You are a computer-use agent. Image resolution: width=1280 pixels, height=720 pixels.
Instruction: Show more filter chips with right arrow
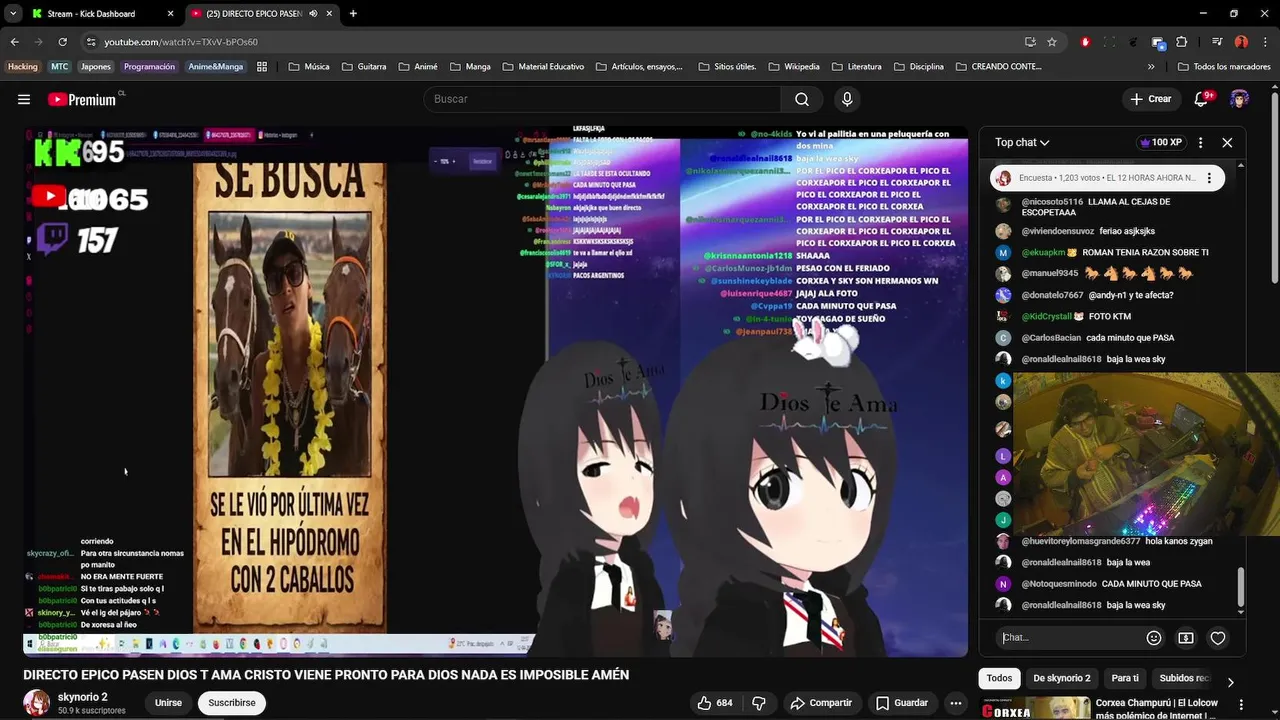pyautogui.click(x=1230, y=682)
